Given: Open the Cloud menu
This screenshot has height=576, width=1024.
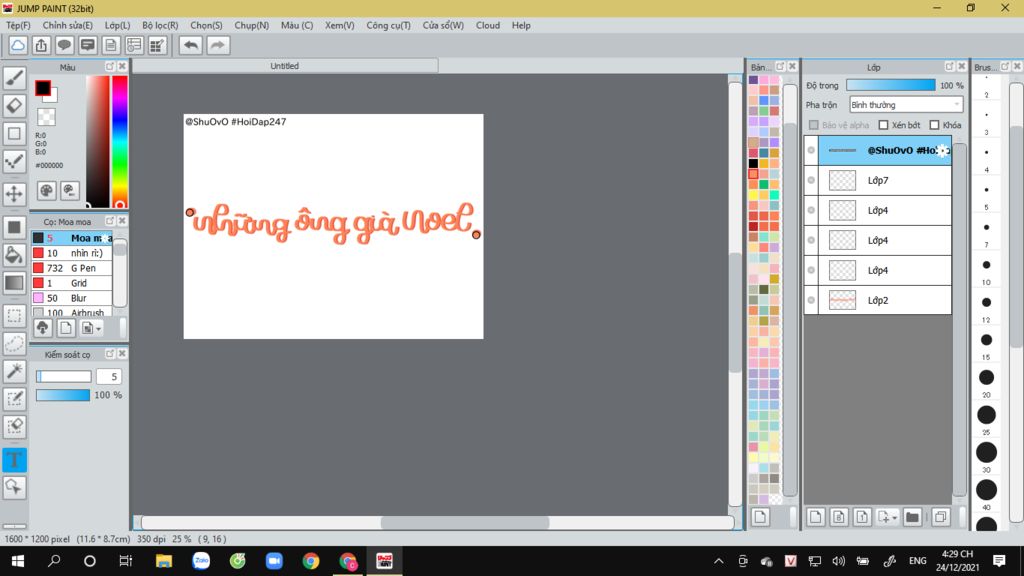Looking at the screenshot, I should (488, 25).
